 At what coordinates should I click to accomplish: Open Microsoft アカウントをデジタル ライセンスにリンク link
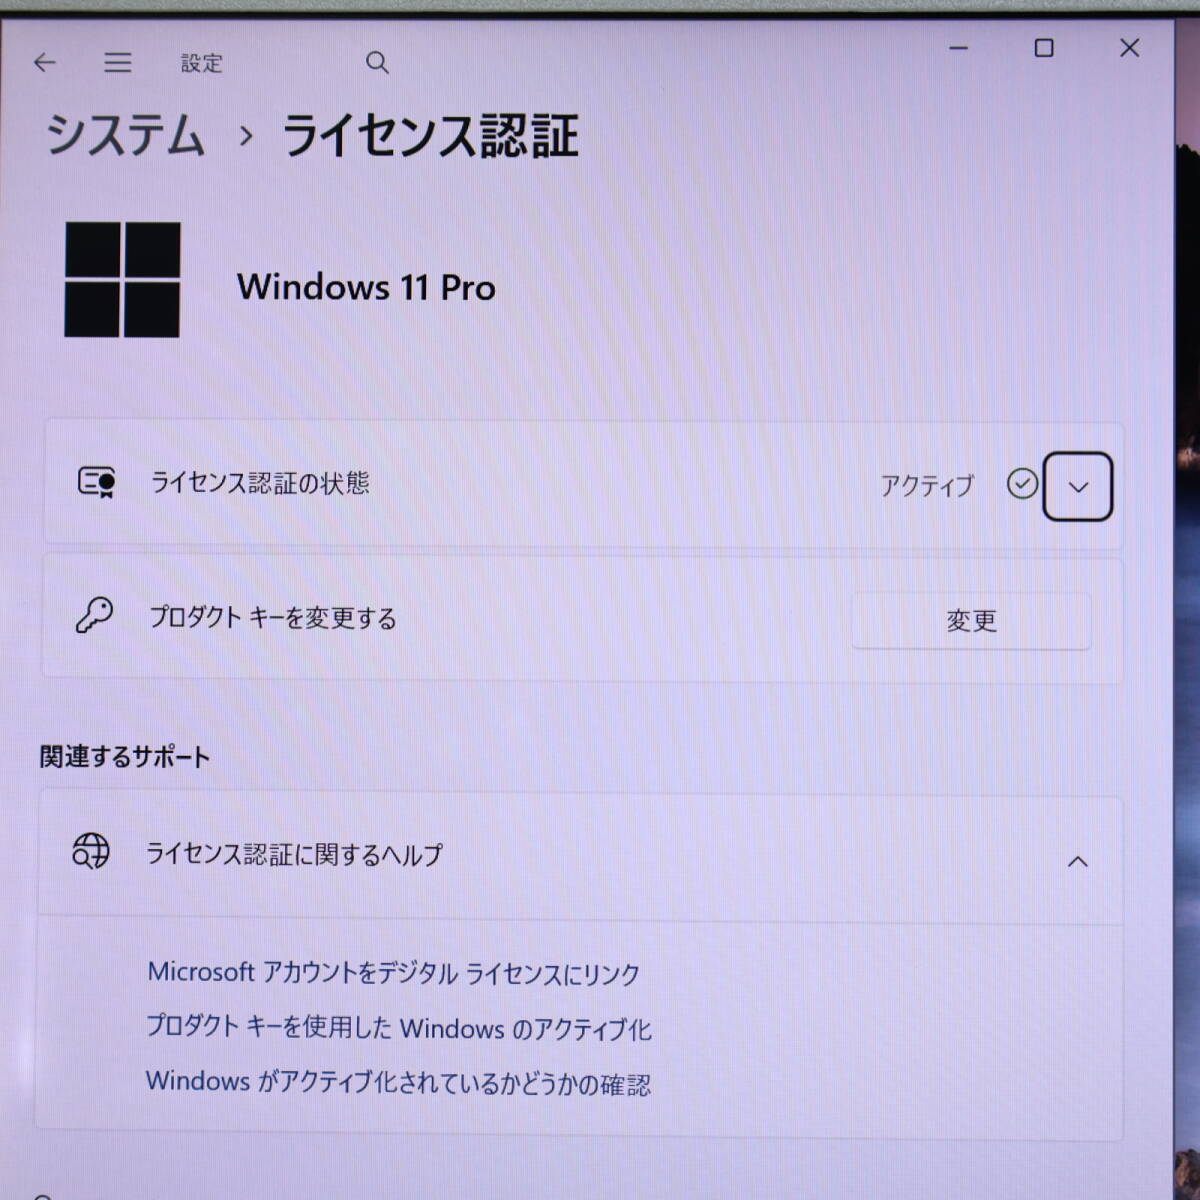tap(394, 973)
